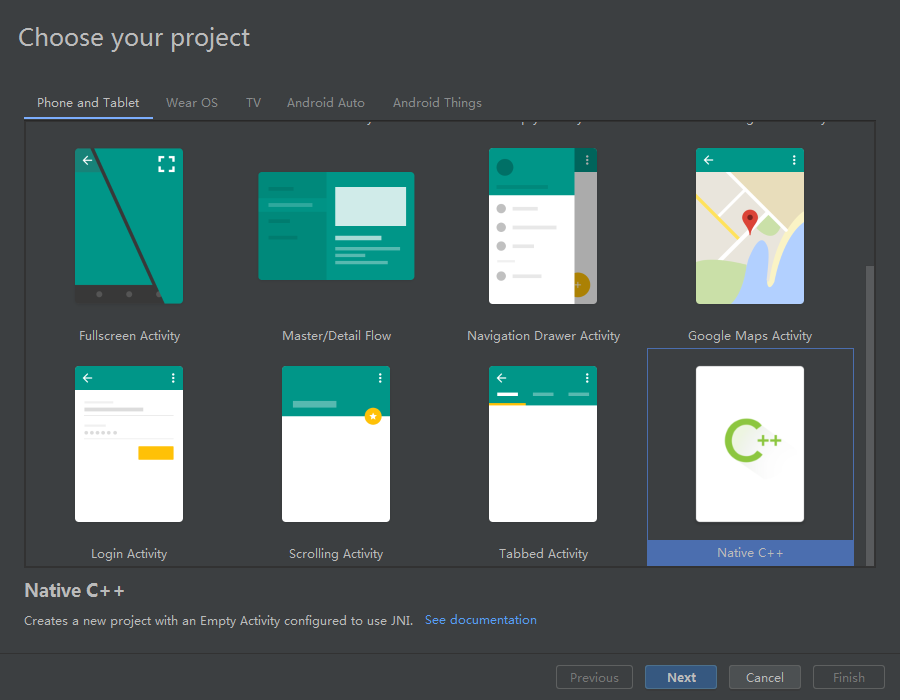
Task: Click the Google Maps Activity label
Action: tap(750, 336)
